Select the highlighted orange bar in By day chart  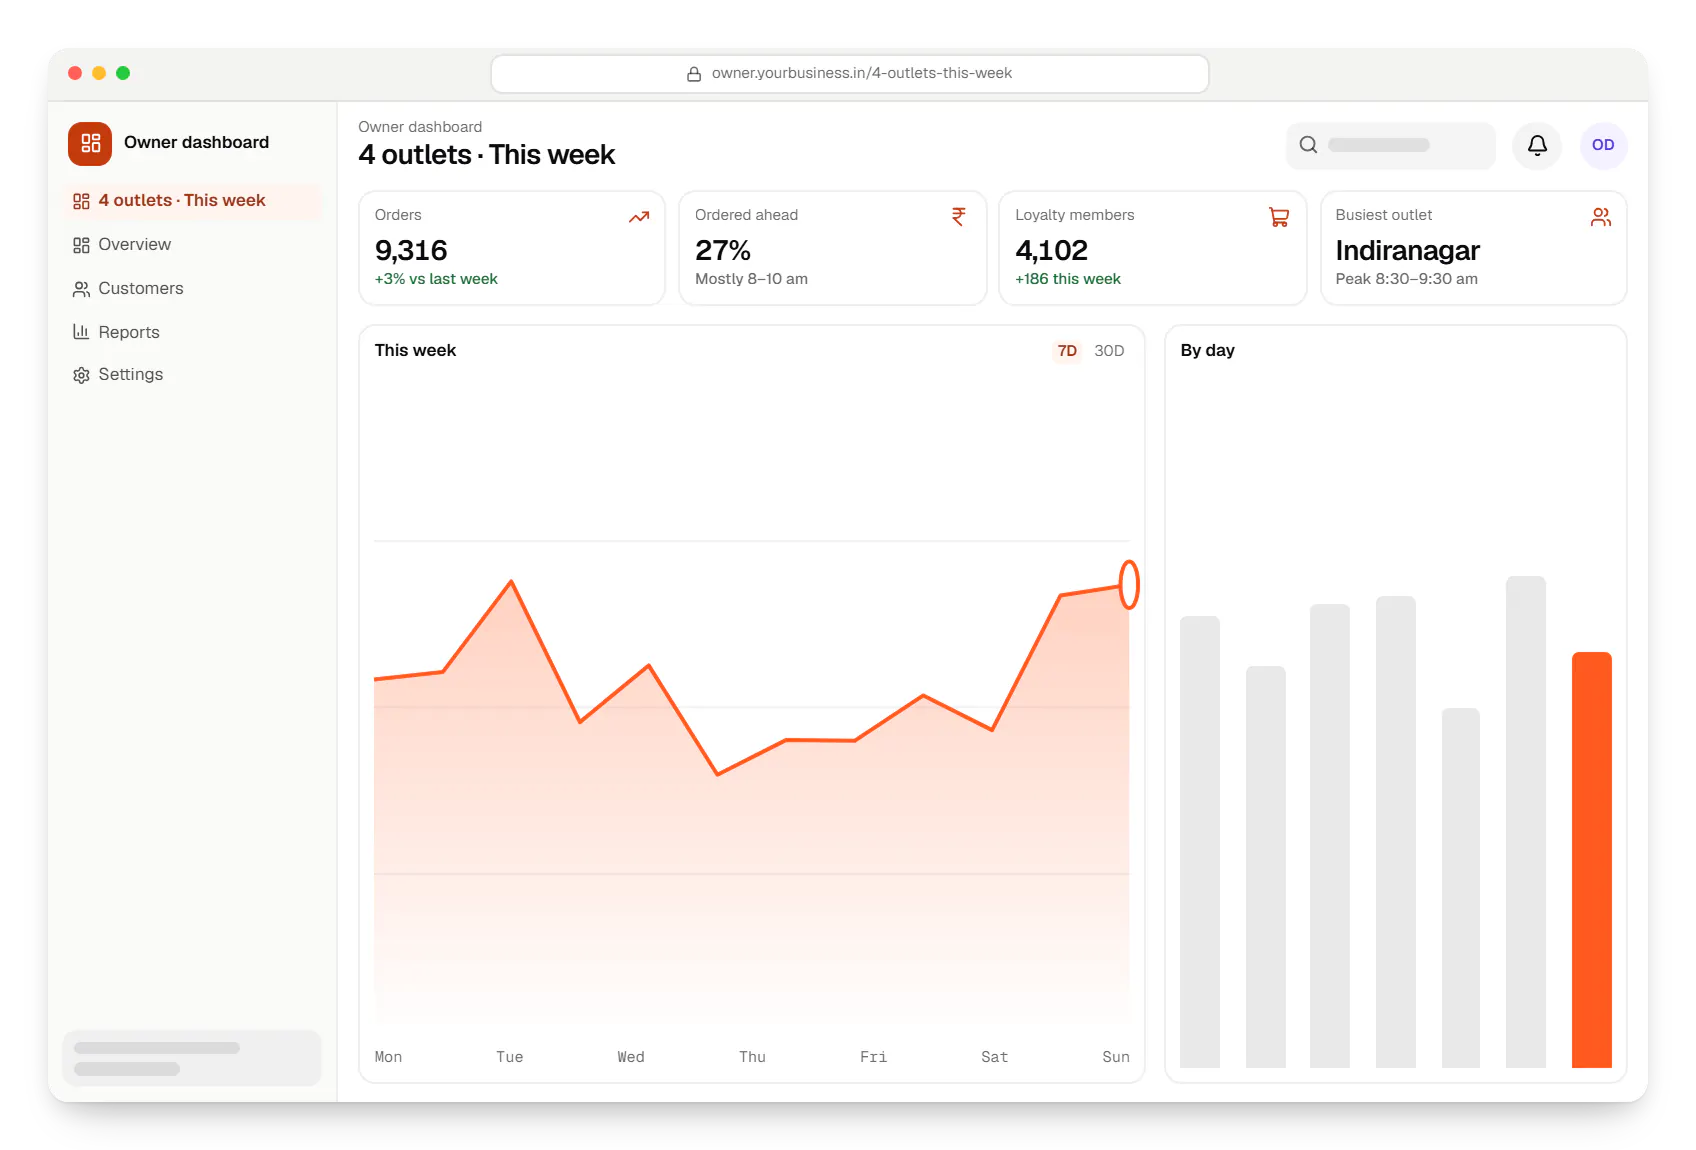point(1592,860)
